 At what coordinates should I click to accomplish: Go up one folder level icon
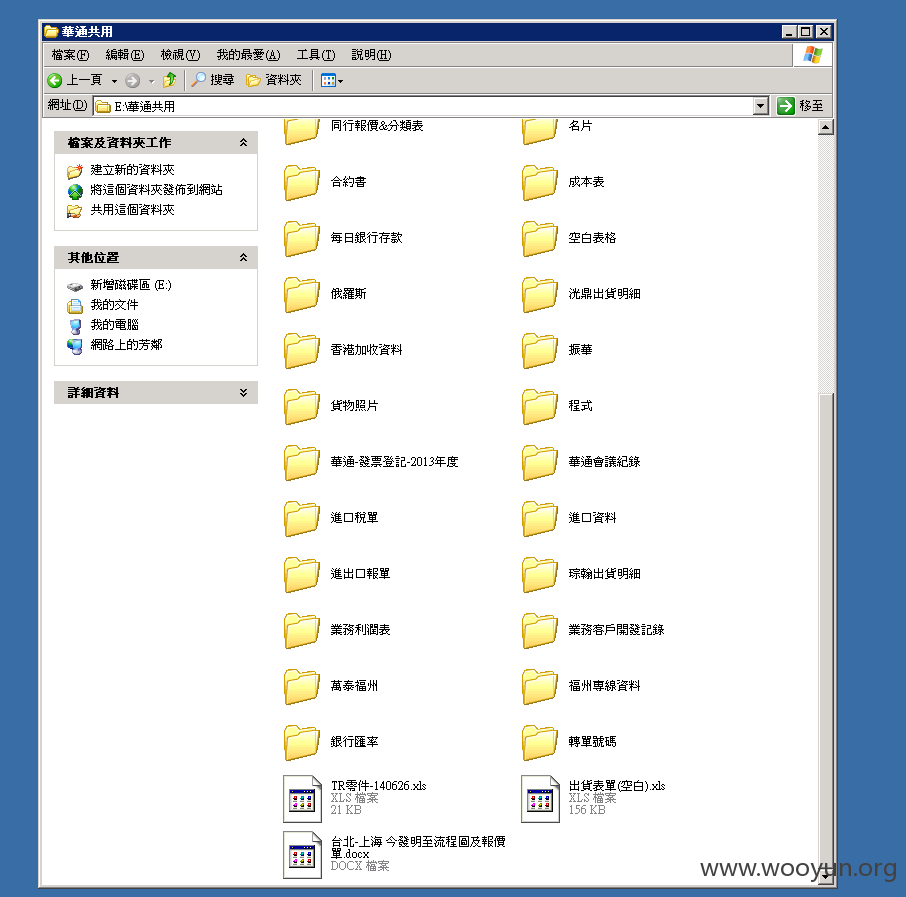169,80
